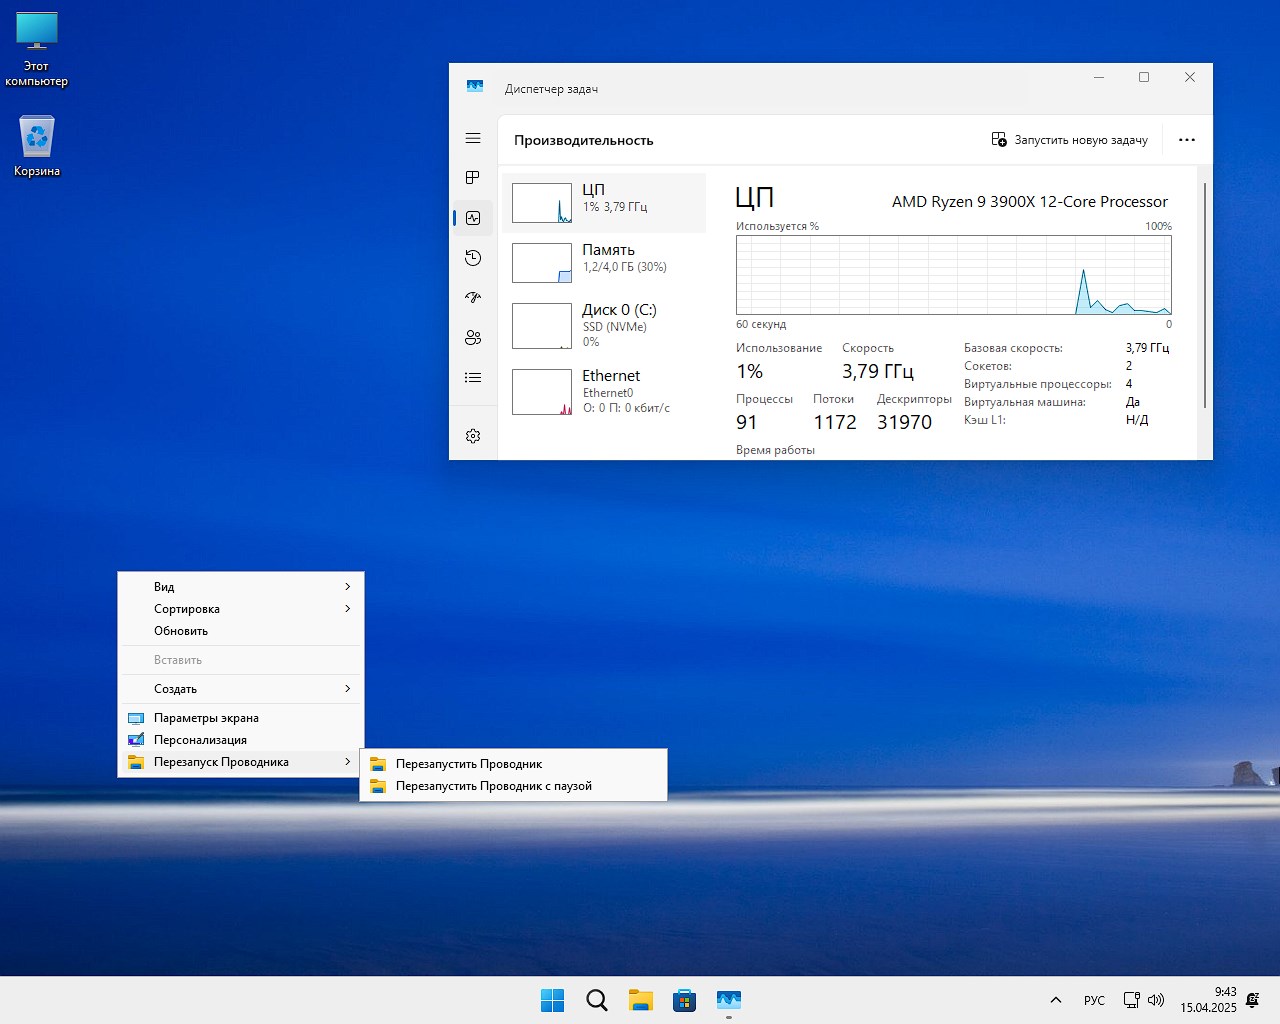Click 'Запустить новую задачу' button
This screenshot has height=1024, width=1280.
(1069, 140)
